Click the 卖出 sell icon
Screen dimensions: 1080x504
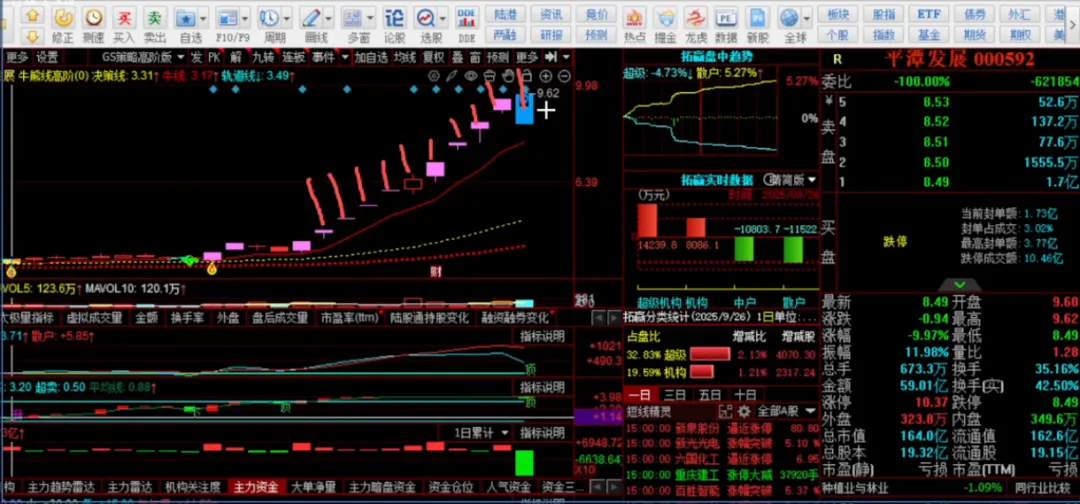tap(155, 17)
